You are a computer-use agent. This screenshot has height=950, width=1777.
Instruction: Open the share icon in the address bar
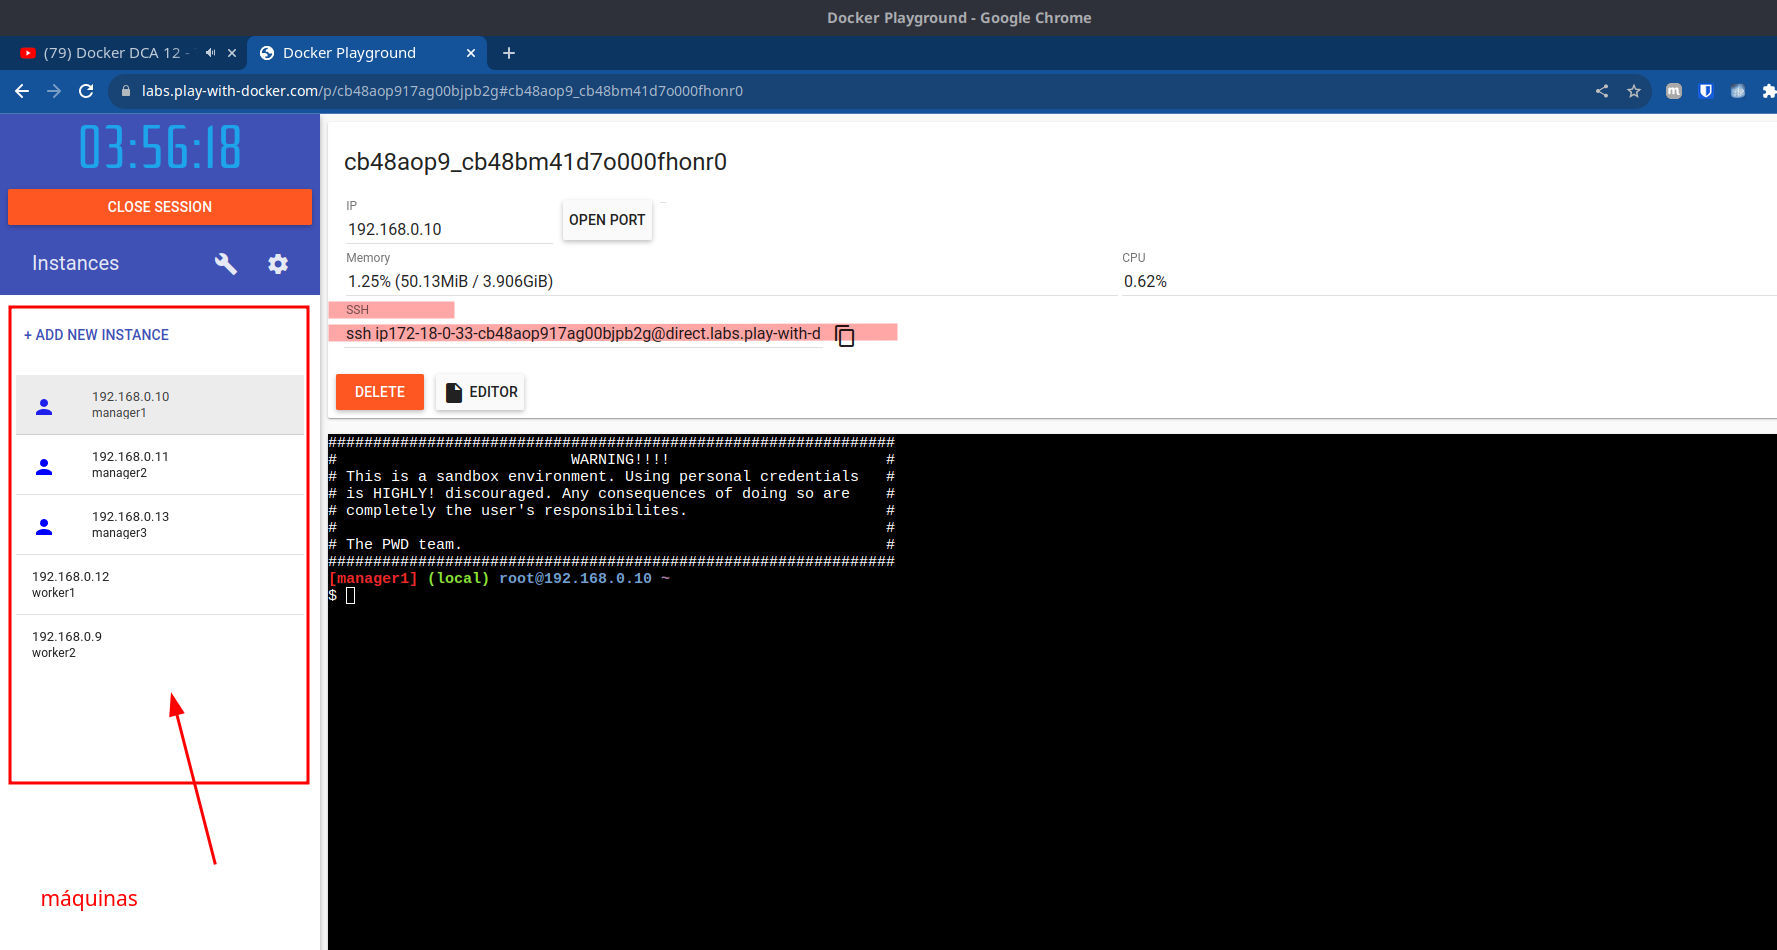(1601, 91)
